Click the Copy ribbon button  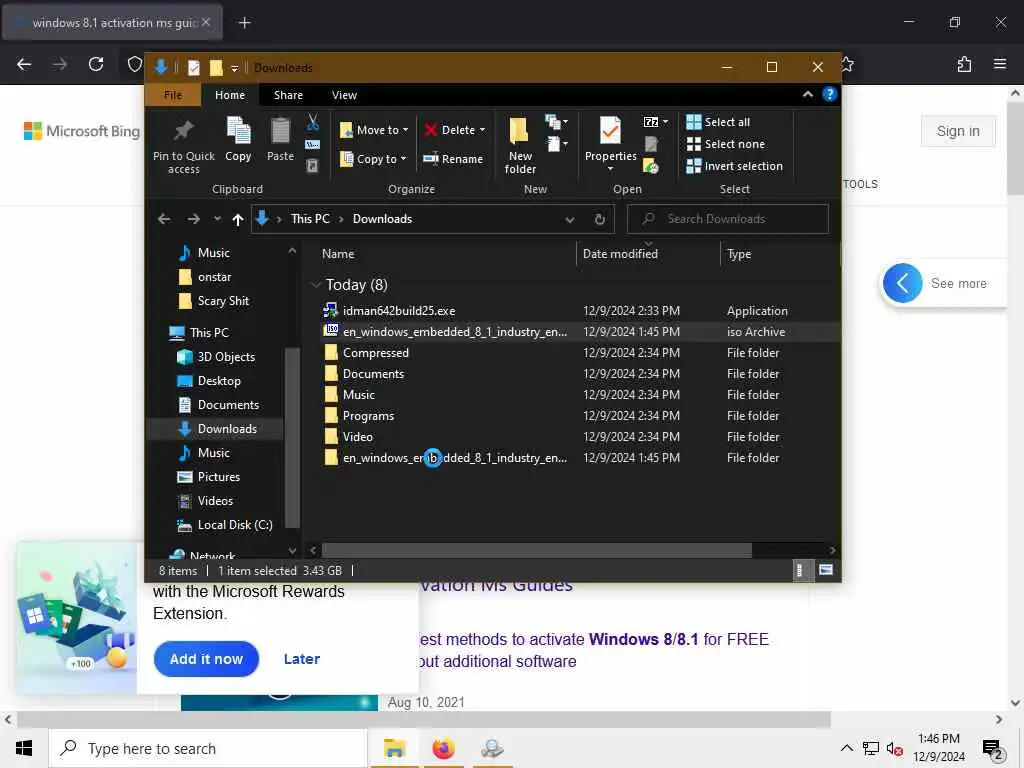[238, 140]
